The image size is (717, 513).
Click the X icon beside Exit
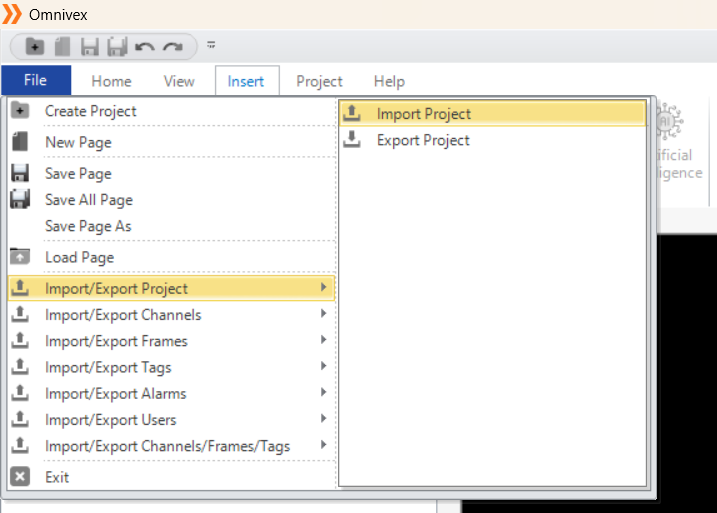[20, 476]
